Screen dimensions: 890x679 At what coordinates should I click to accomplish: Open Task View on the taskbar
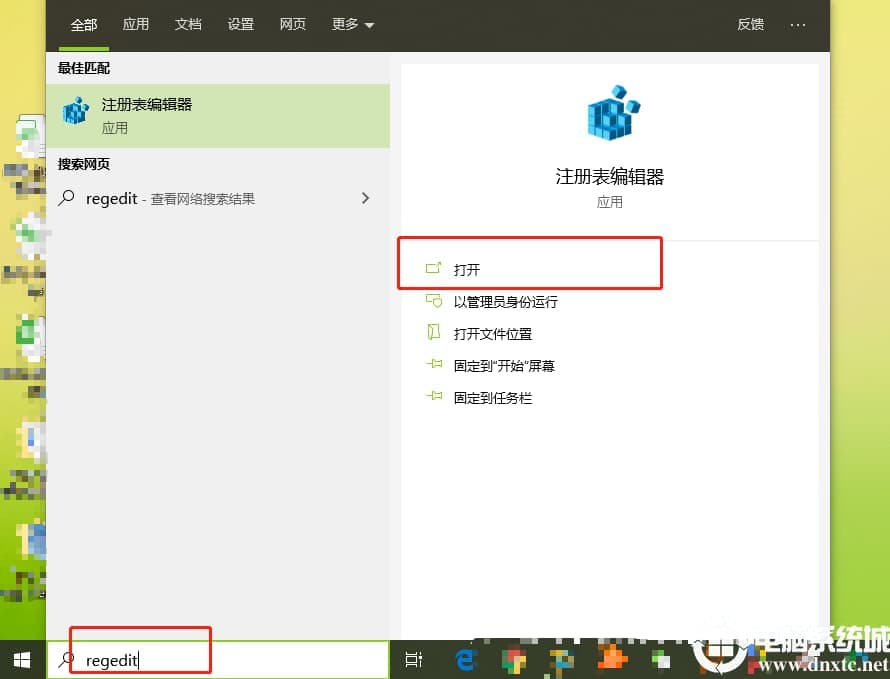[x=414, y=660]
